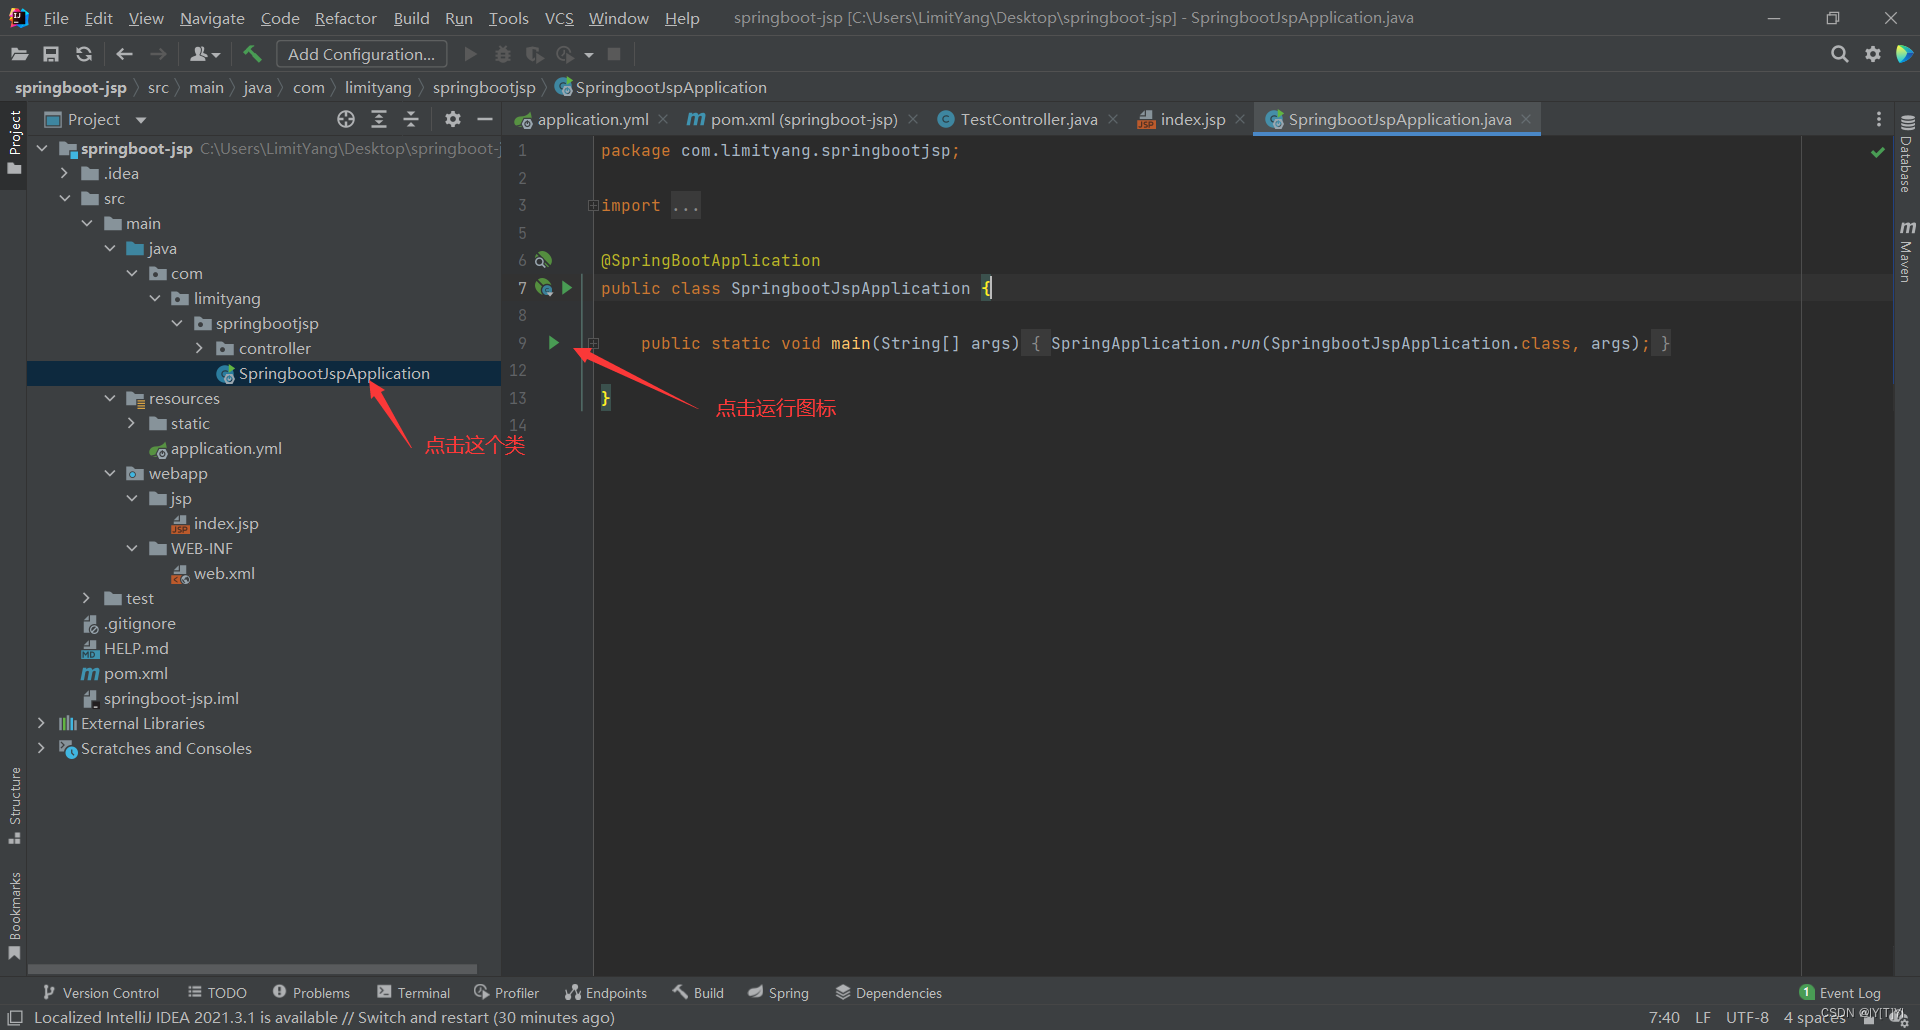Open the Maven tool window
The width and height of the screenshot is (1920, 1030).
tap(1907, 251)
